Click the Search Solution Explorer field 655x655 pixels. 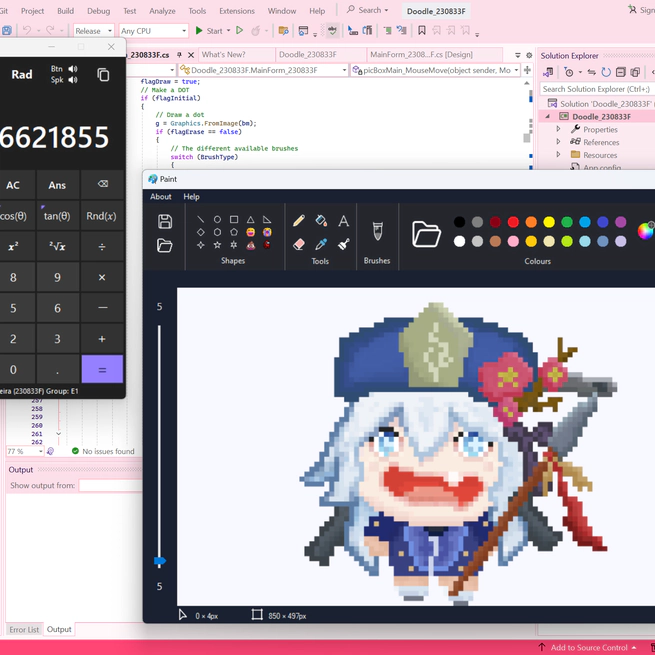pyautogui.click(x=597, y=89)
